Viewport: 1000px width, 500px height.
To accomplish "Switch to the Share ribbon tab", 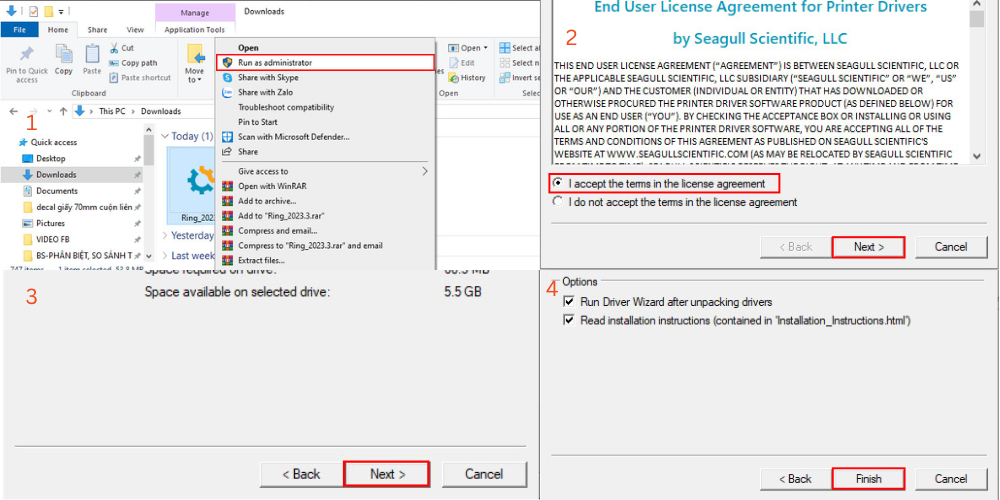I will coord(98,29).
